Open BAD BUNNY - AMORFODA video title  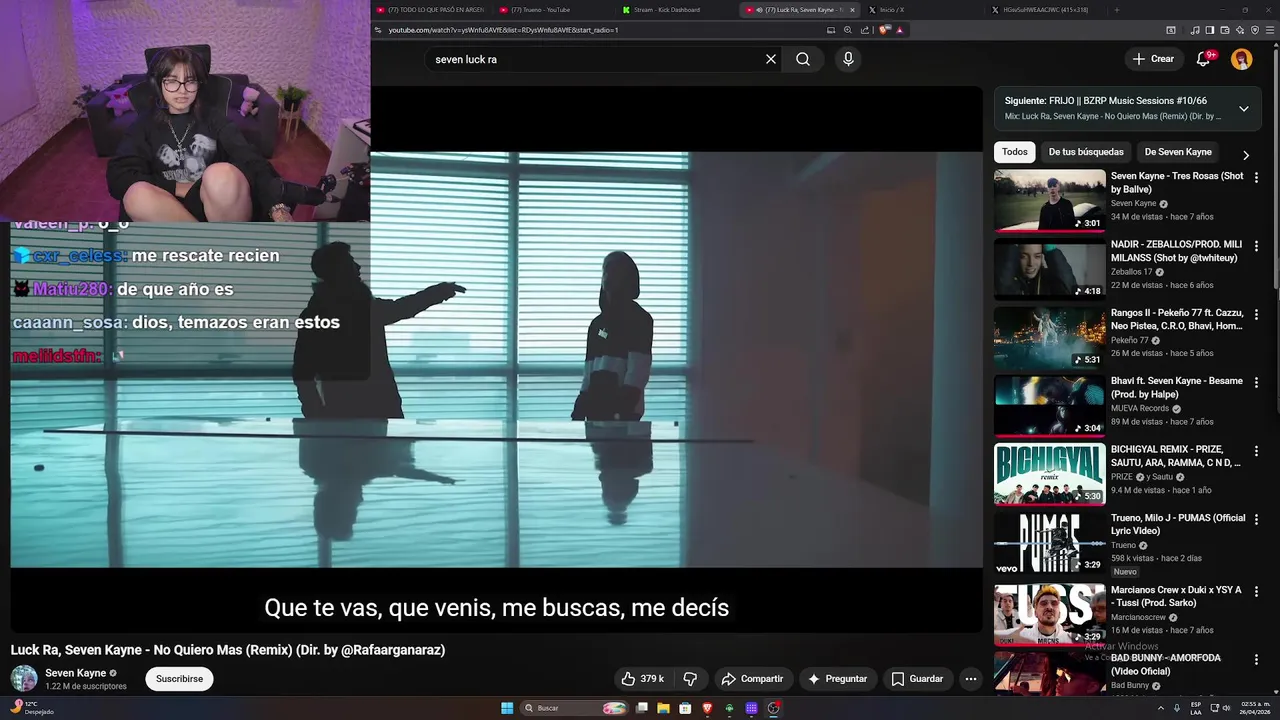click(1166, 664)
